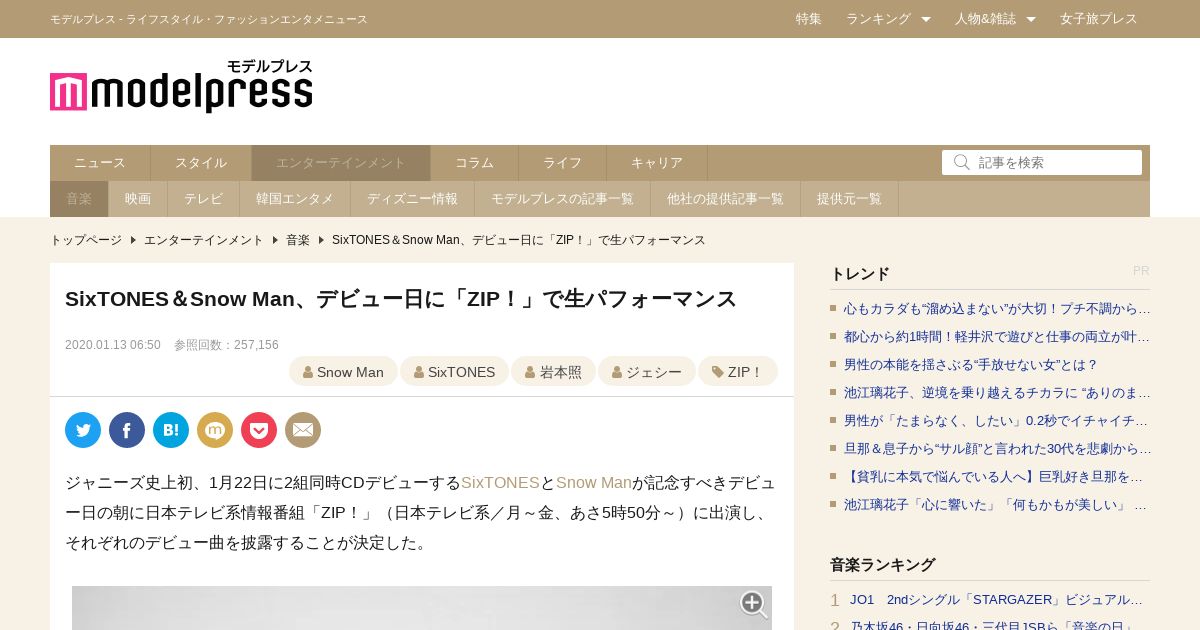Screen dimensions: 1200x630
Task: Go to 音楽 breadcrumb link
Action: [x=298, y=240]
